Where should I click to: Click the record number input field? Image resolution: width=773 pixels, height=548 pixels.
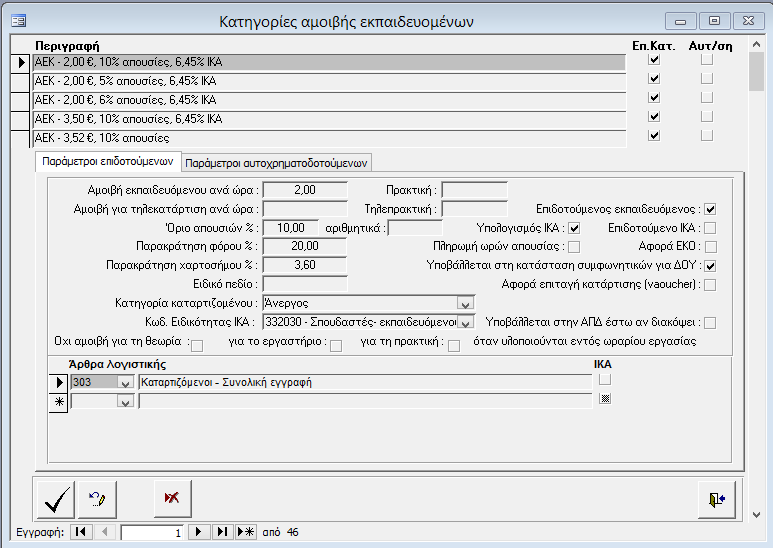coord(152,533)
